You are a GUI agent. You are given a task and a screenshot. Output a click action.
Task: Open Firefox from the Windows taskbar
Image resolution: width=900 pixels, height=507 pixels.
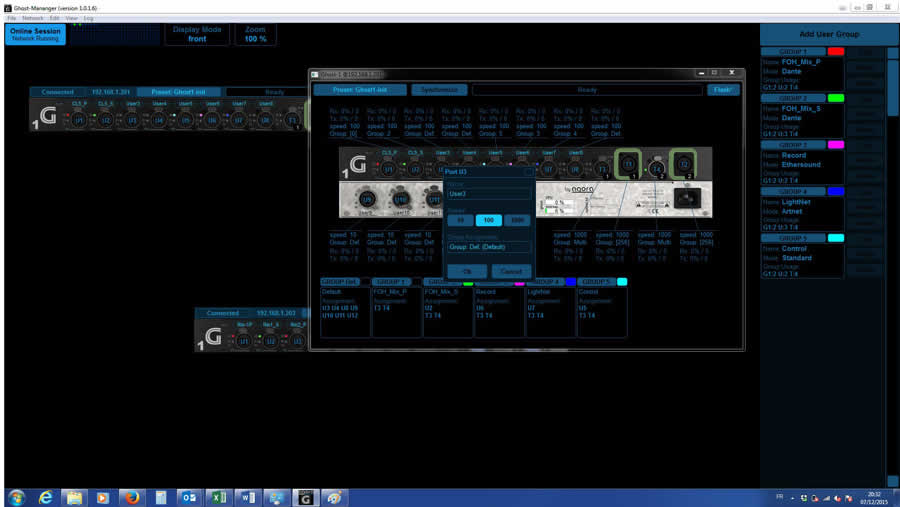[x=130, y=497]
